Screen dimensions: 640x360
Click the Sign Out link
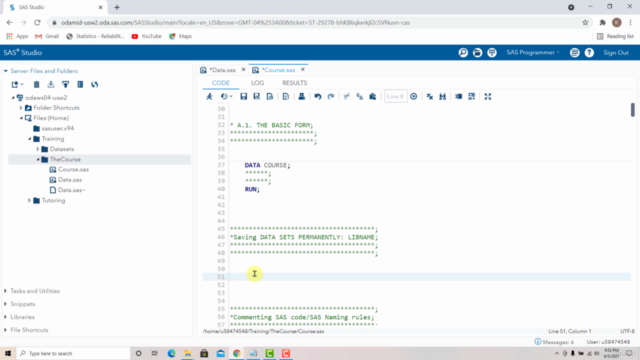click(616, 53)
